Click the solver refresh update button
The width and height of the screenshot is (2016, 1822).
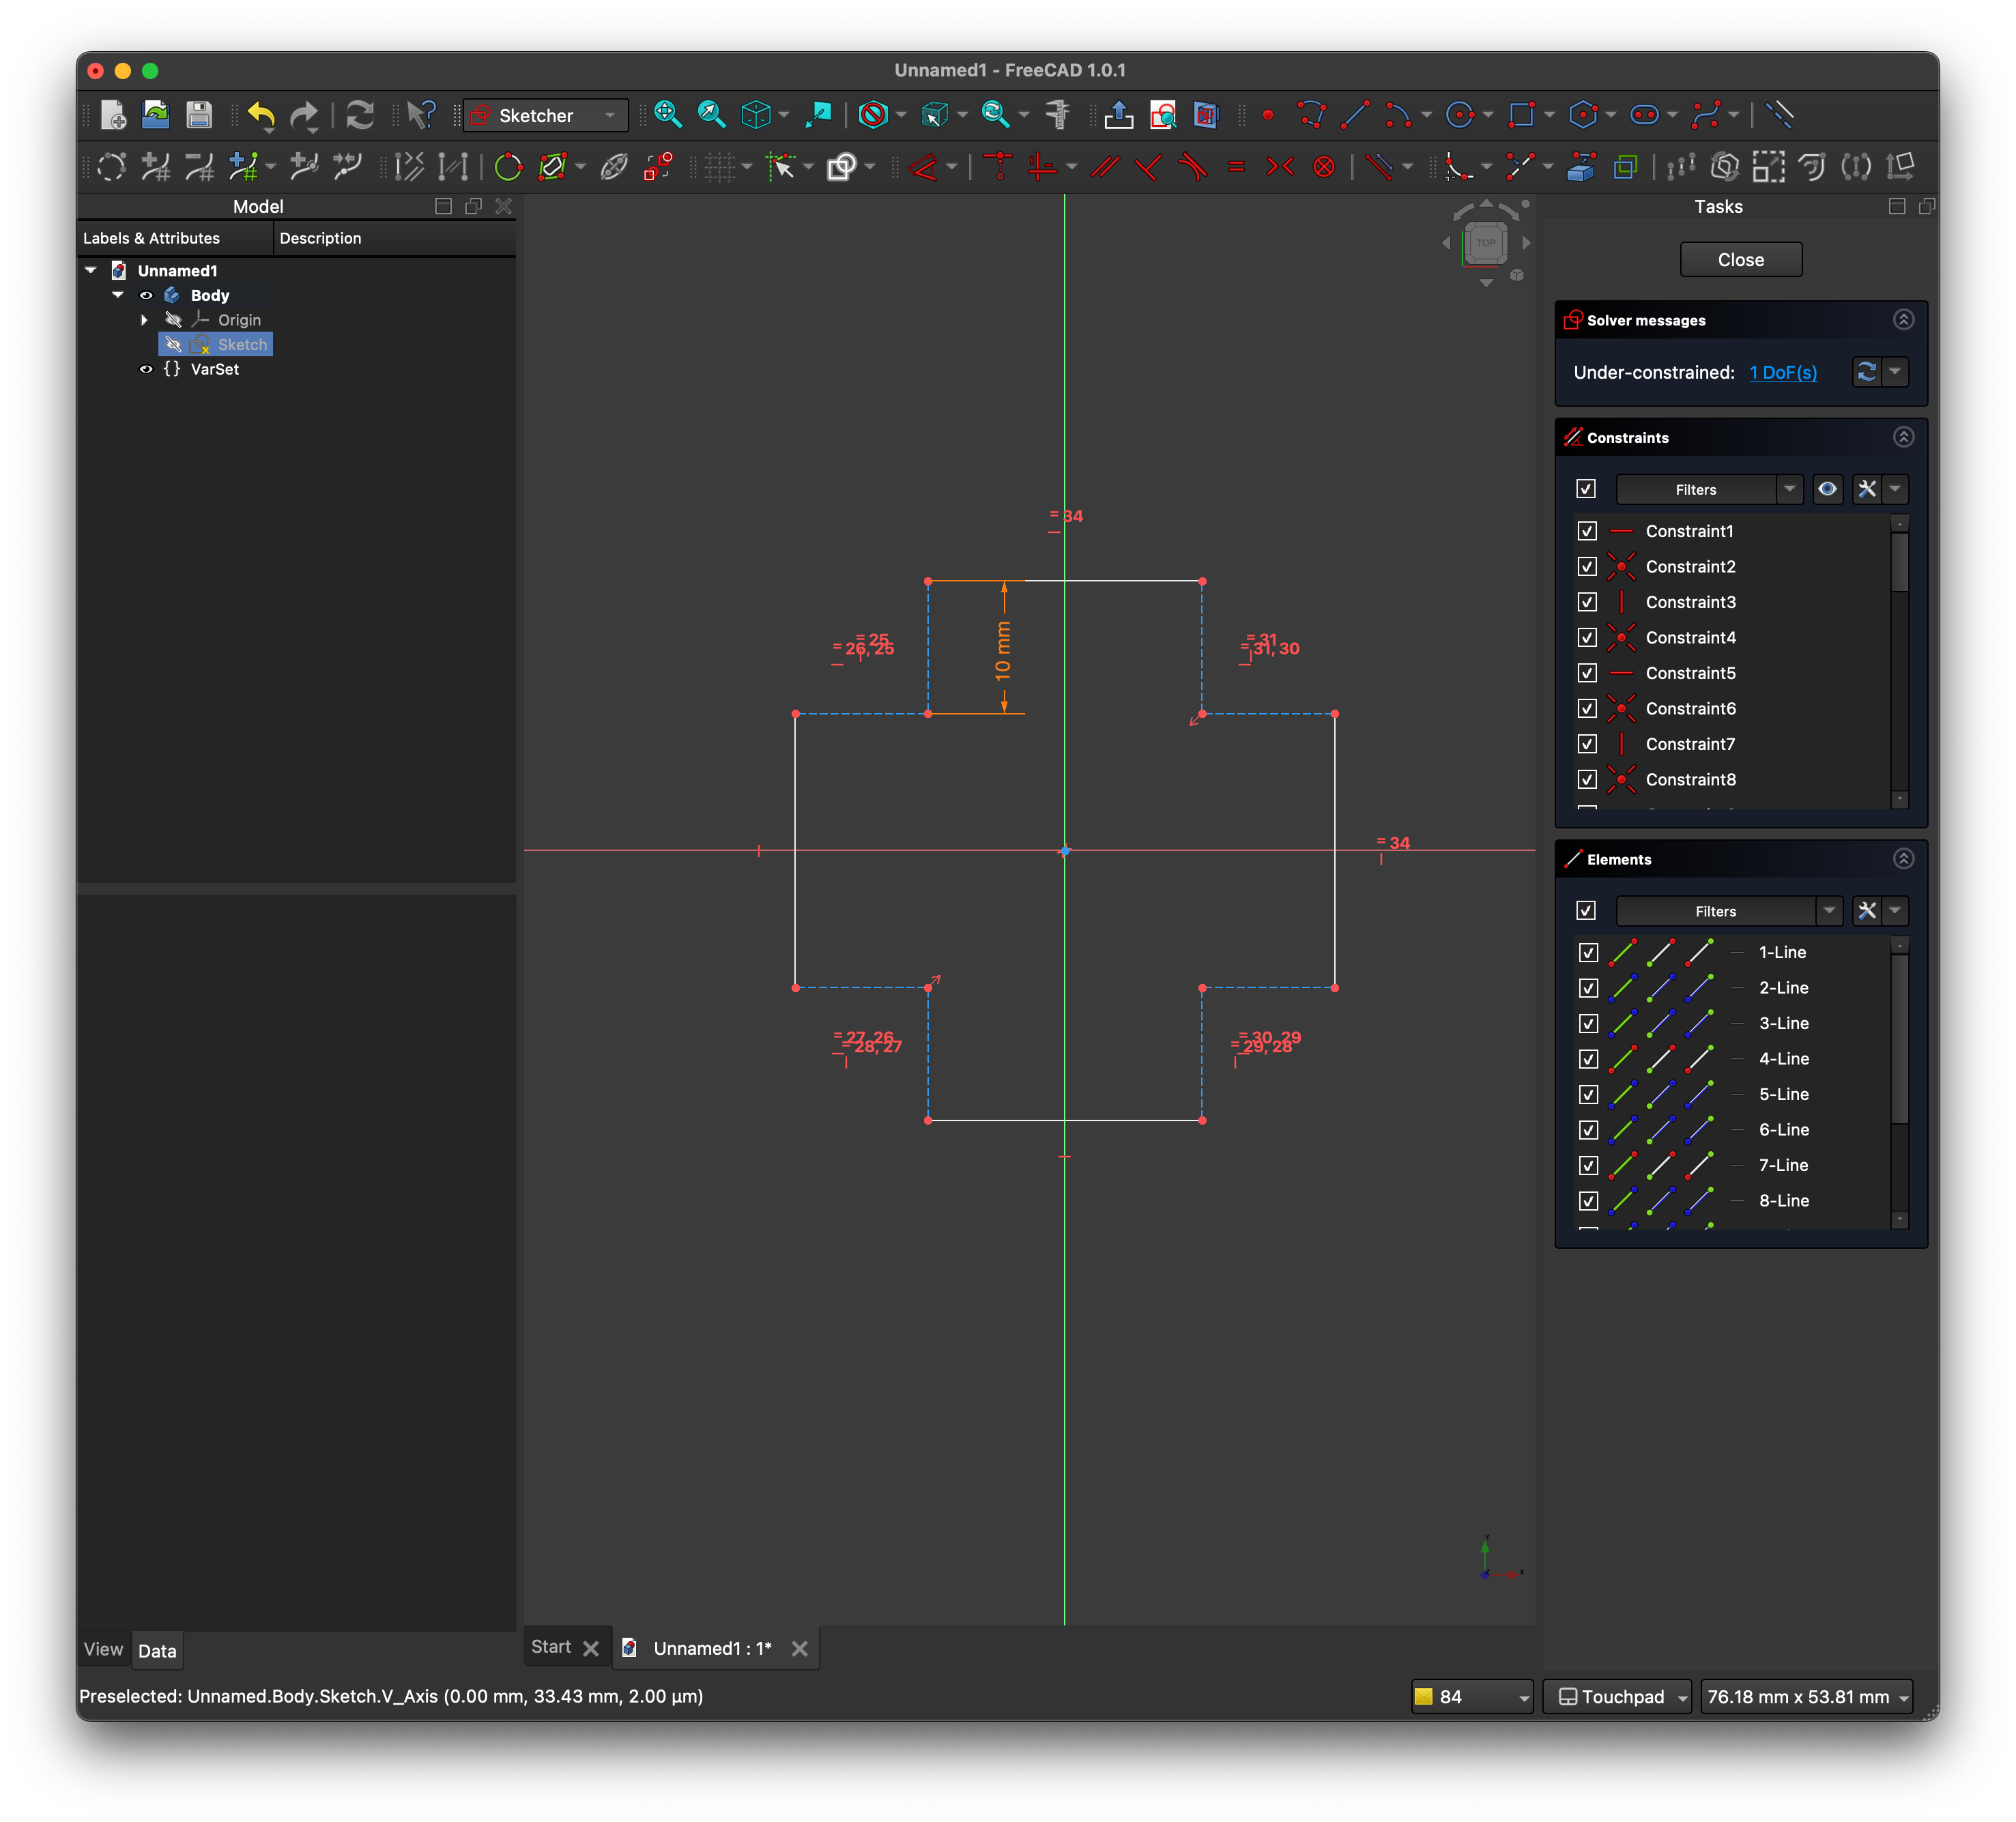click(x=1866, y=373)
